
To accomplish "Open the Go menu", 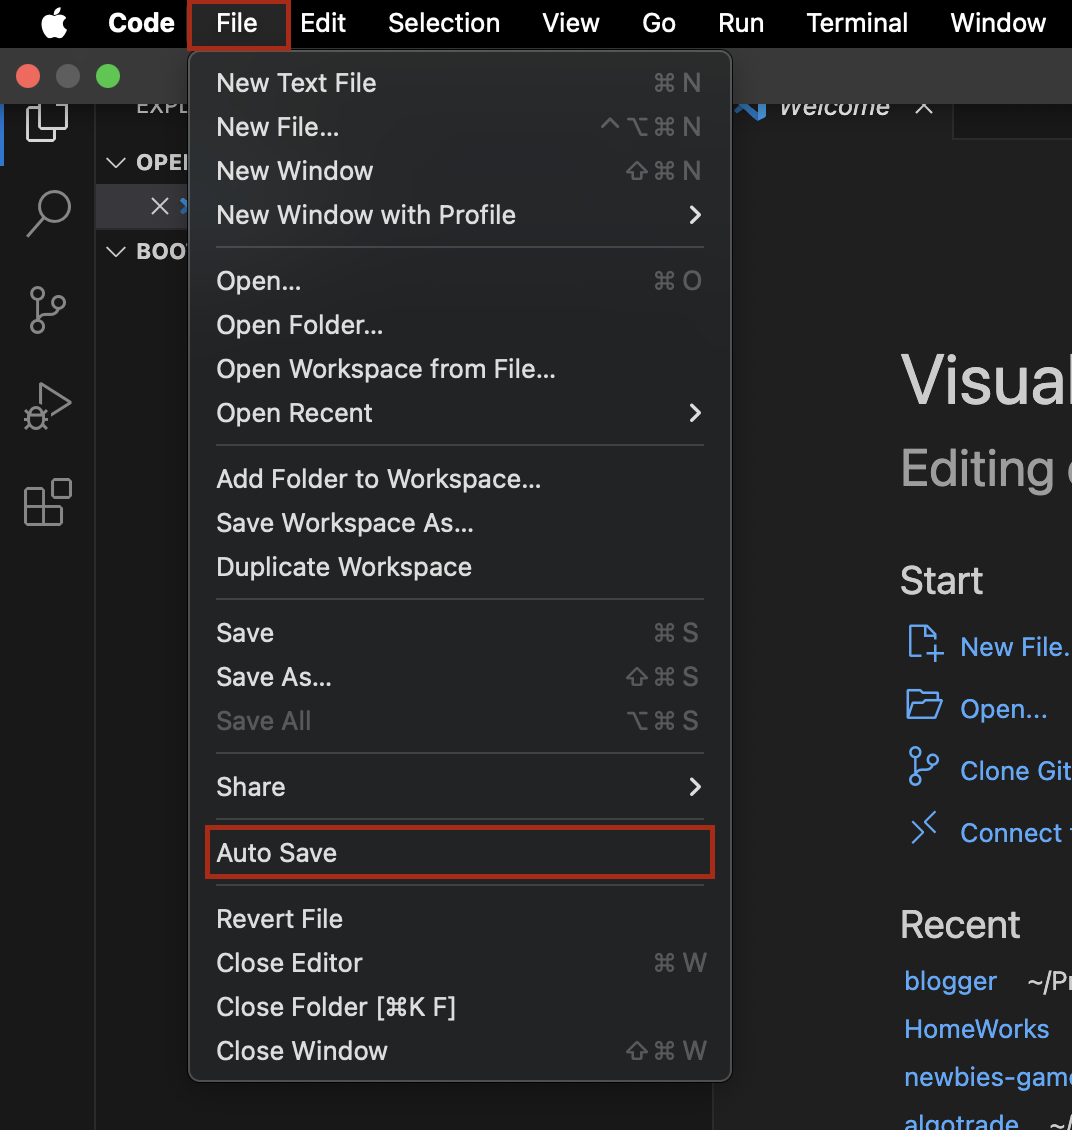I will pyautogui.click(x=658, y=23).
